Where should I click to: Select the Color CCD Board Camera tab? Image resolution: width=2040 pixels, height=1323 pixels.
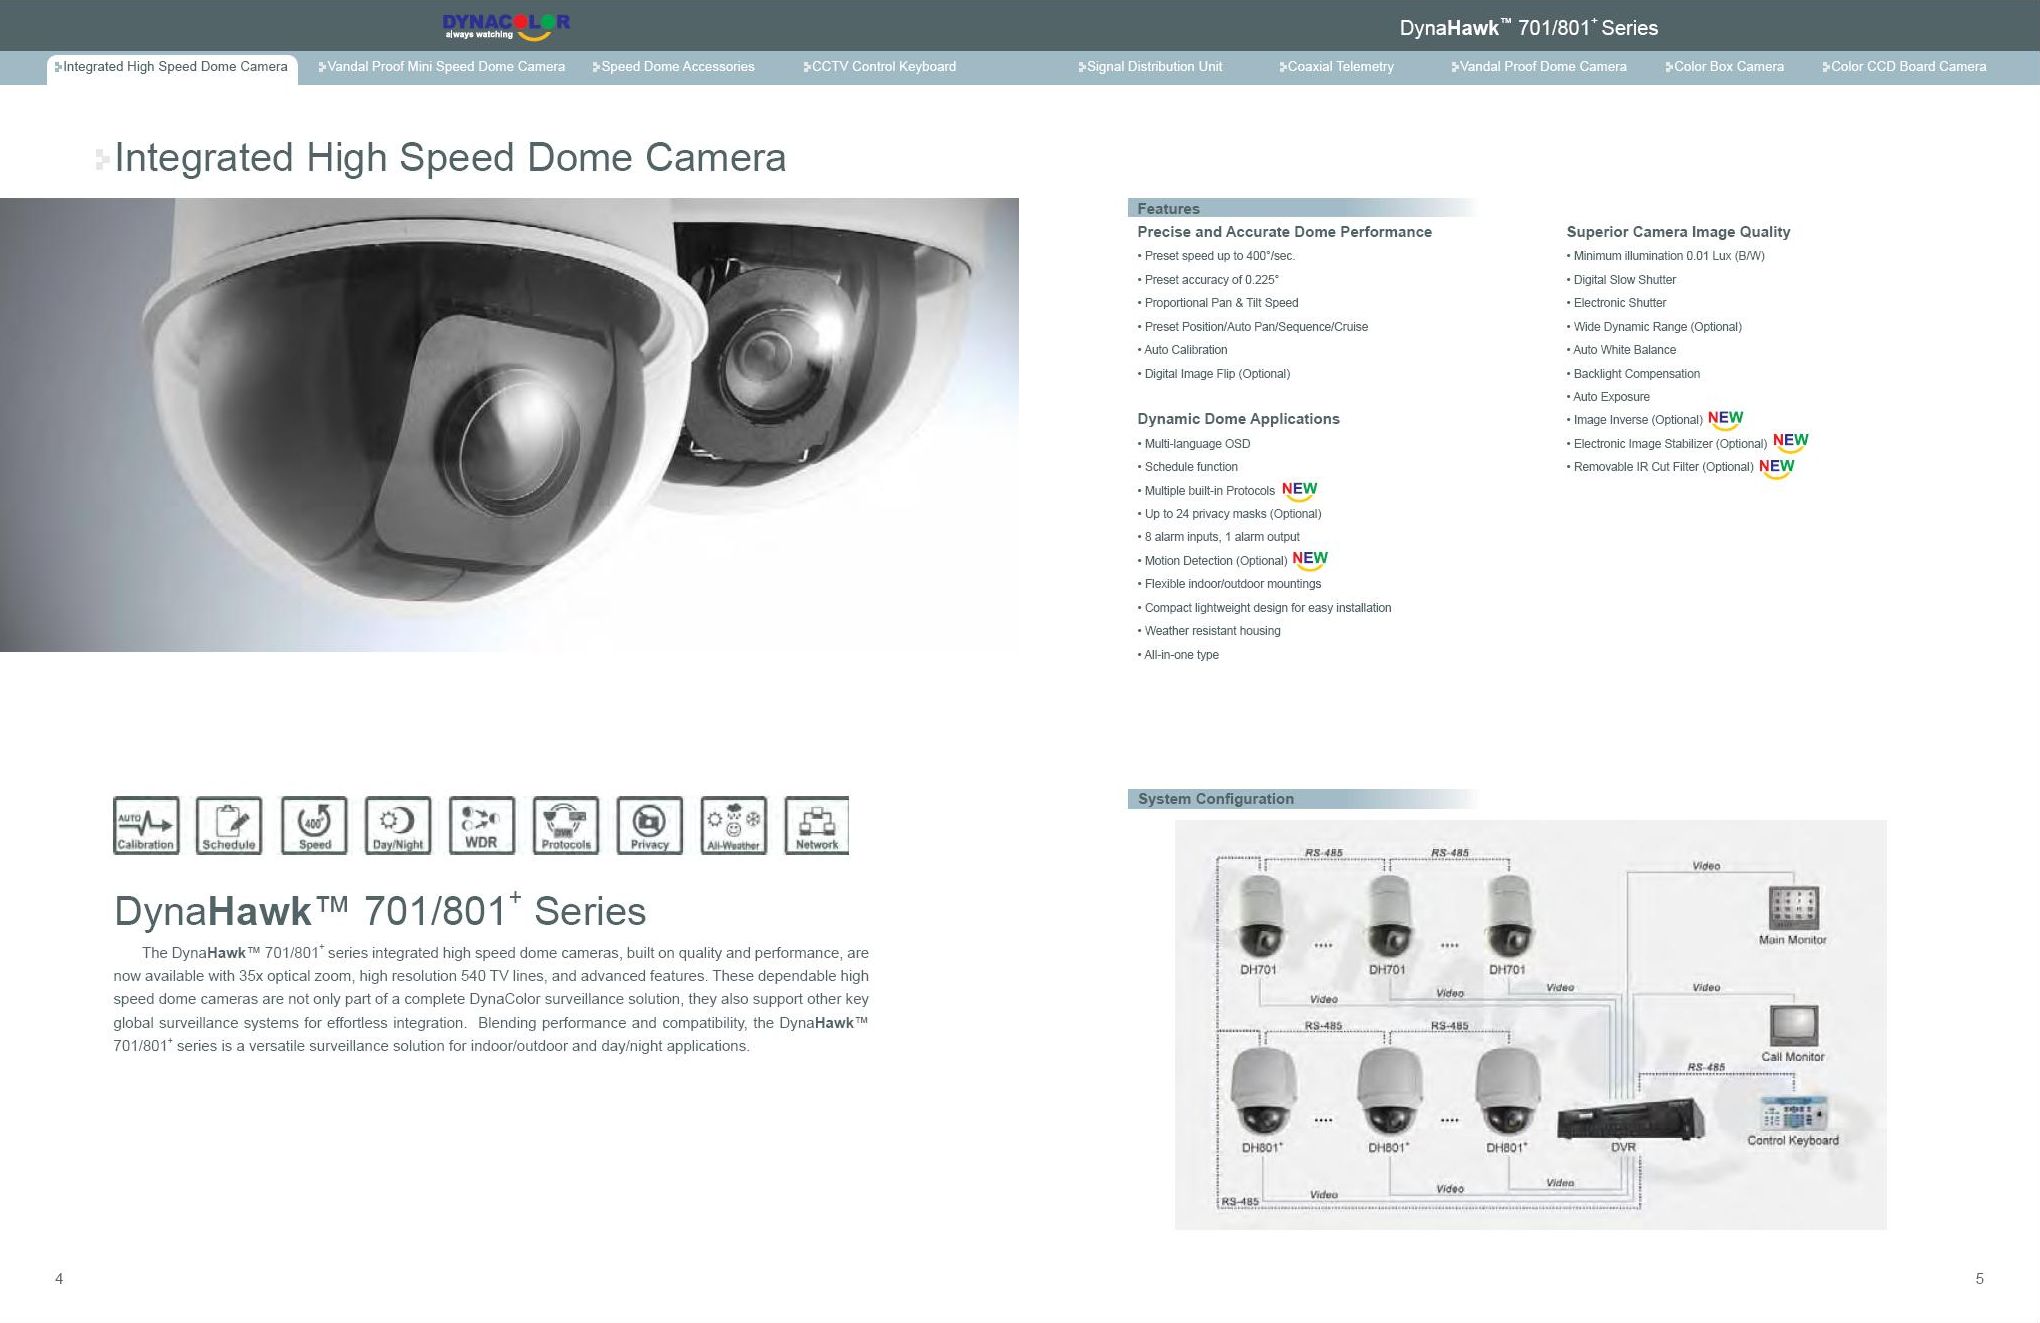(x=1905, y=67)
